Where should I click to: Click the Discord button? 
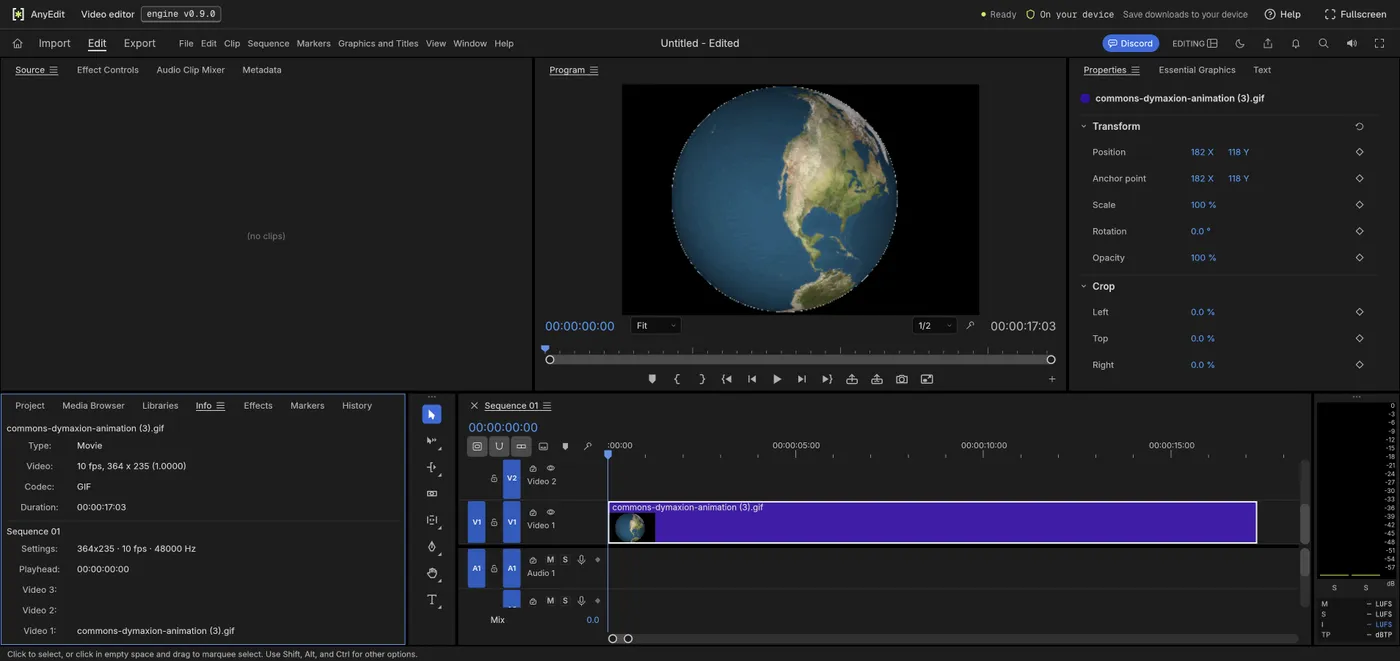point(1130,43)
